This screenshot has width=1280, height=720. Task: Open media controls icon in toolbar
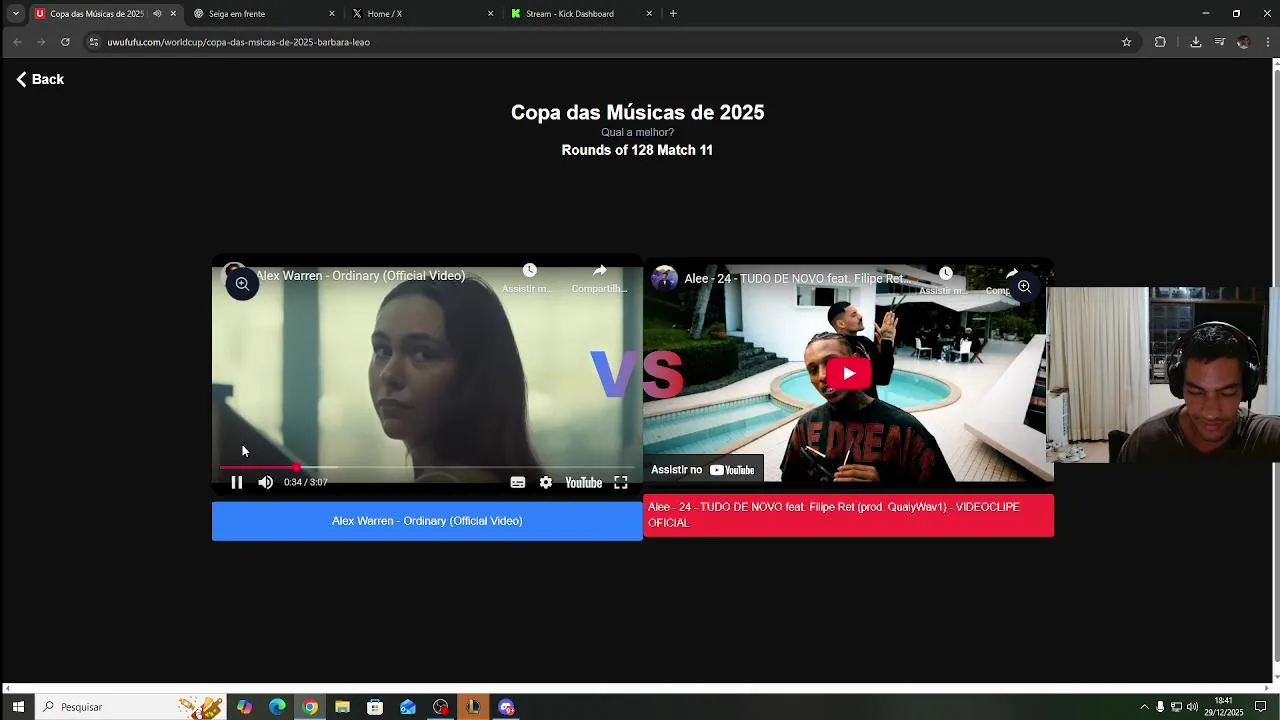(1219, 42)
